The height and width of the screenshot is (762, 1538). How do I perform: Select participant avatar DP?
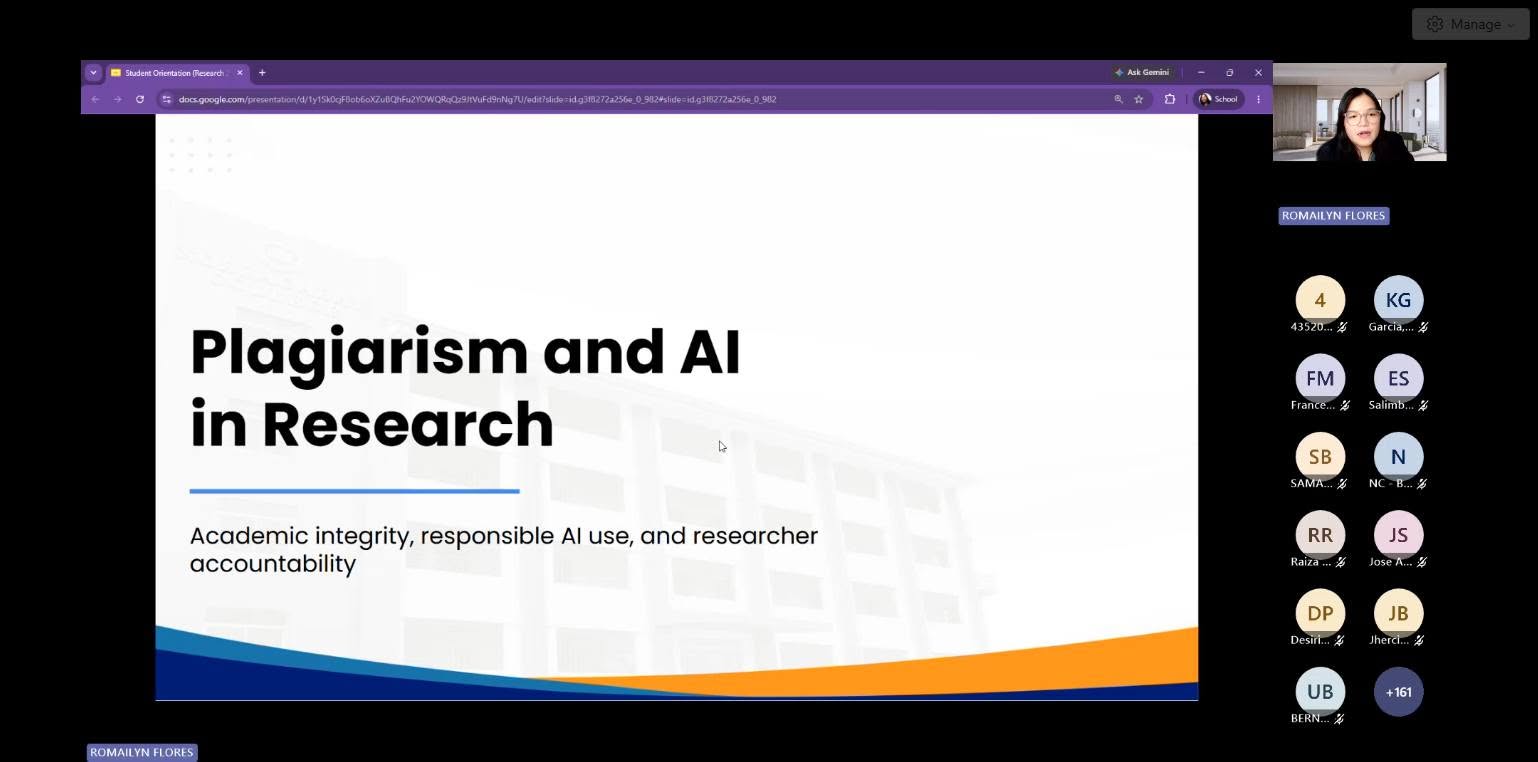point(1320,613)
